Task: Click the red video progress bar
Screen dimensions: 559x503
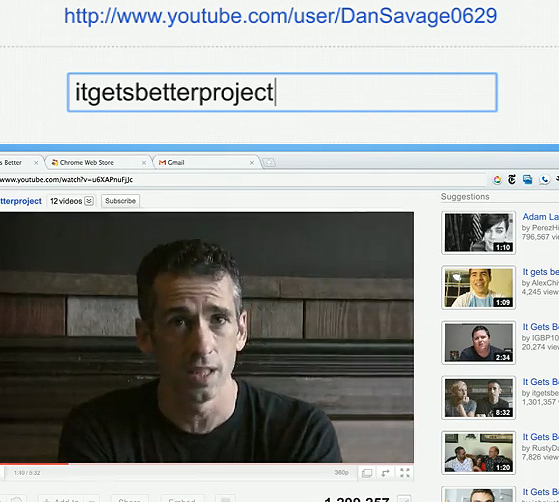Action: point(34,464)
